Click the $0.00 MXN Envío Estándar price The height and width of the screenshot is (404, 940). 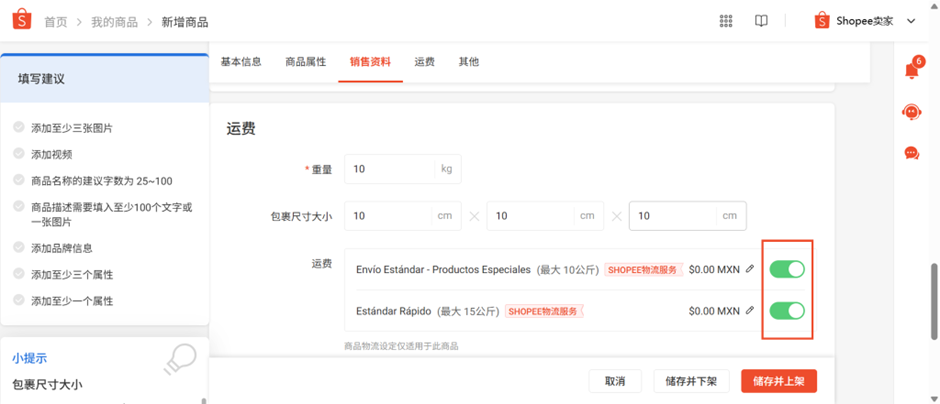click(715, 269)
